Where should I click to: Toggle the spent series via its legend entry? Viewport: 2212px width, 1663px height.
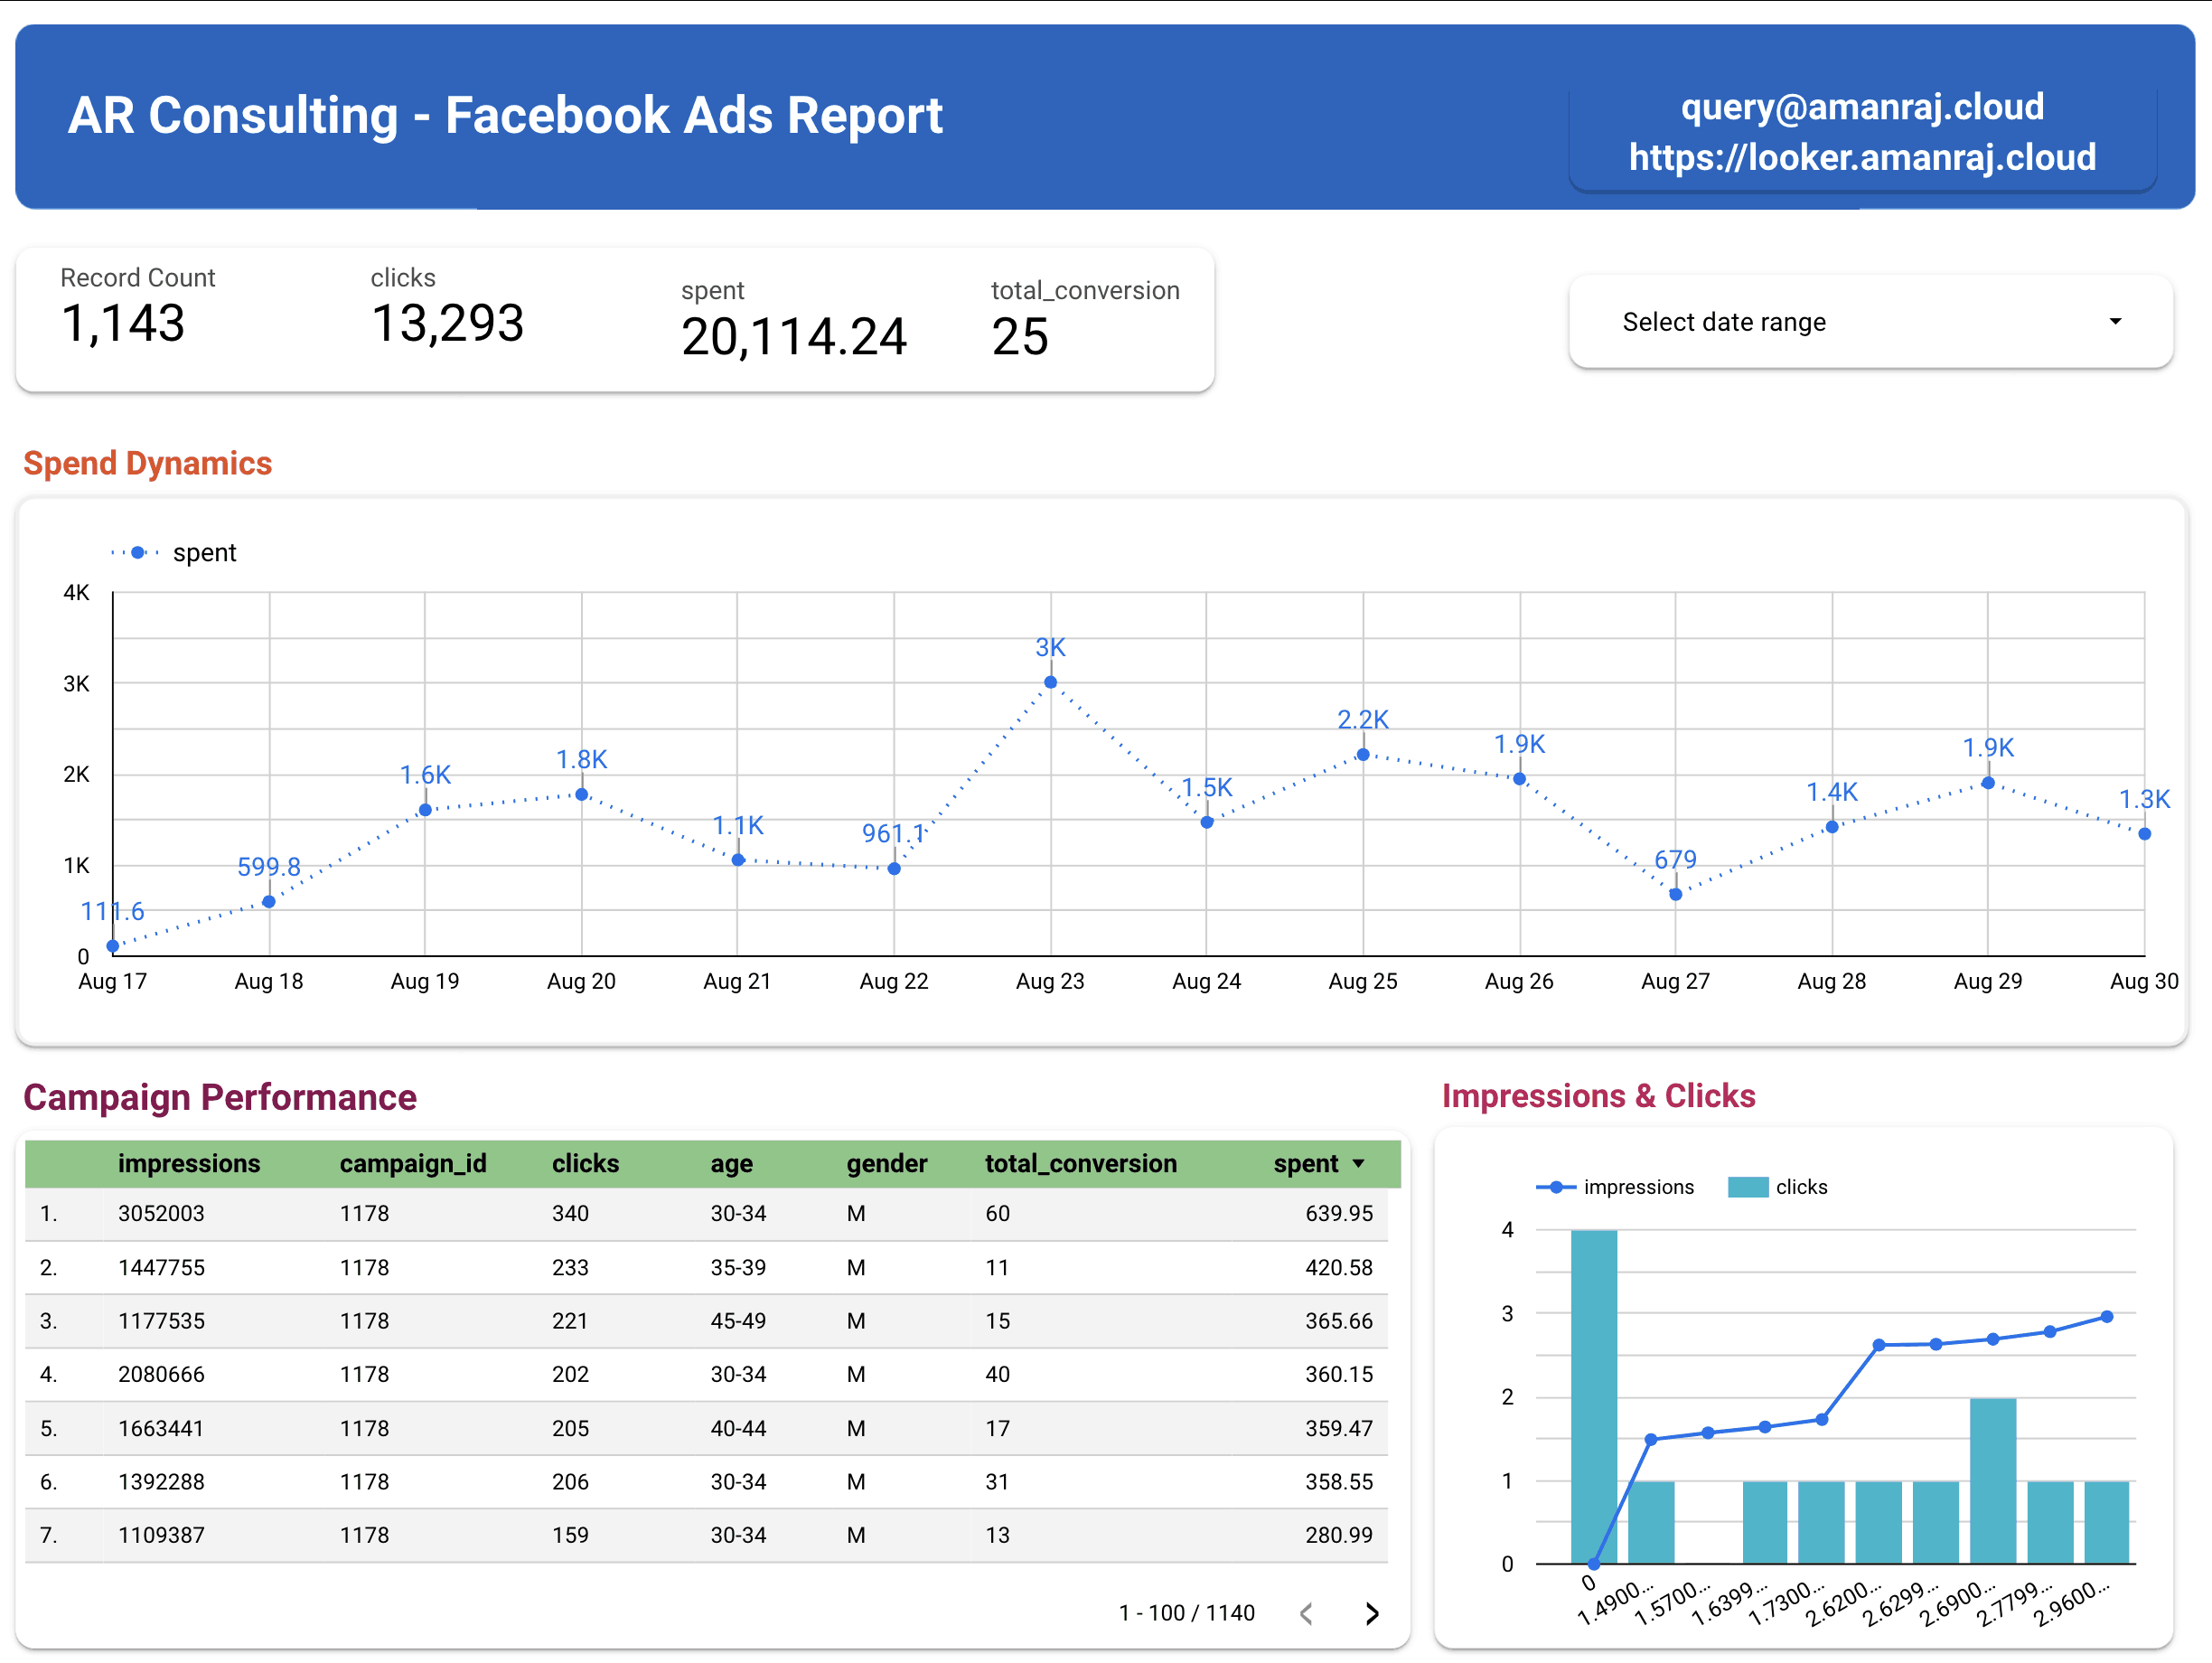pyautogui.click(x=203, y=551)
